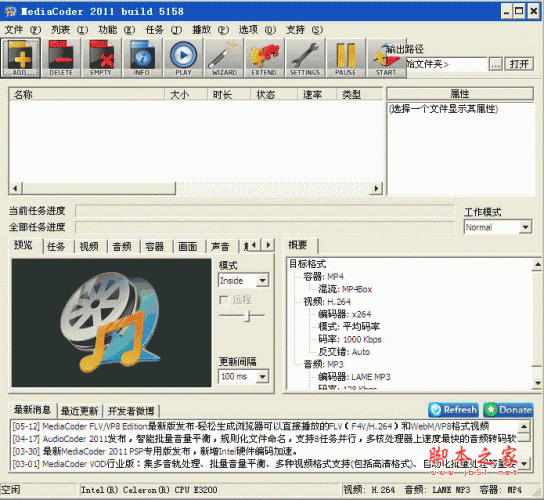Image resolution: width=544 pixels, height=500 pixels.
Task: Open the 选项 (O) menu
Action: (257, 30)
